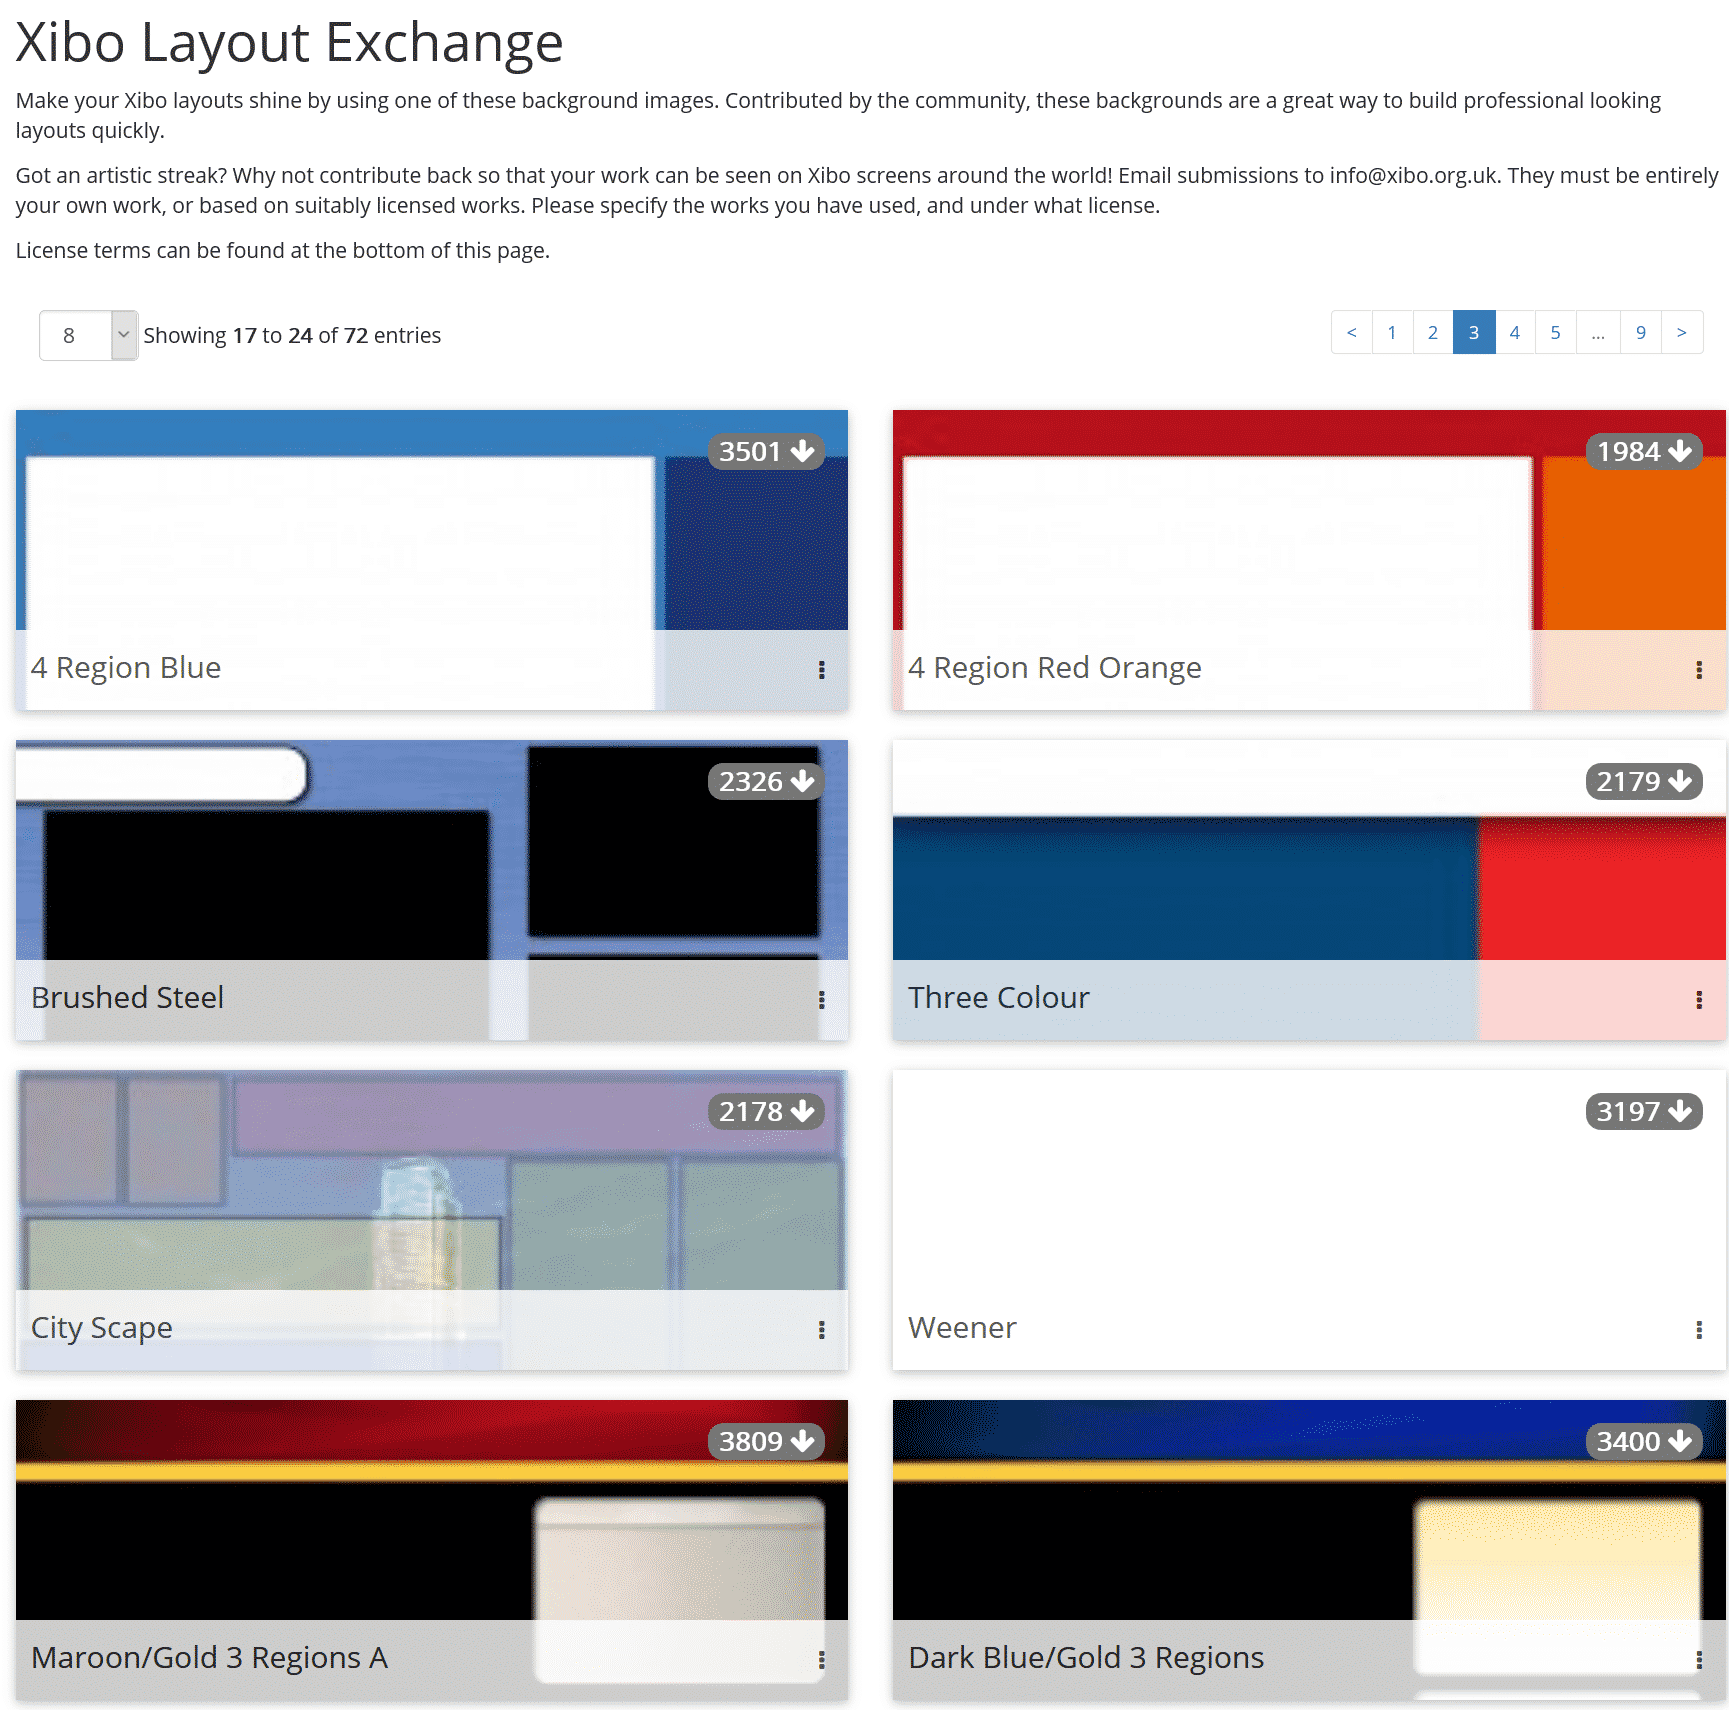The width and height of the screenshot is (1729, 1710).
Task: Go to pagination page 1
Action: (x=1392, y=332)
